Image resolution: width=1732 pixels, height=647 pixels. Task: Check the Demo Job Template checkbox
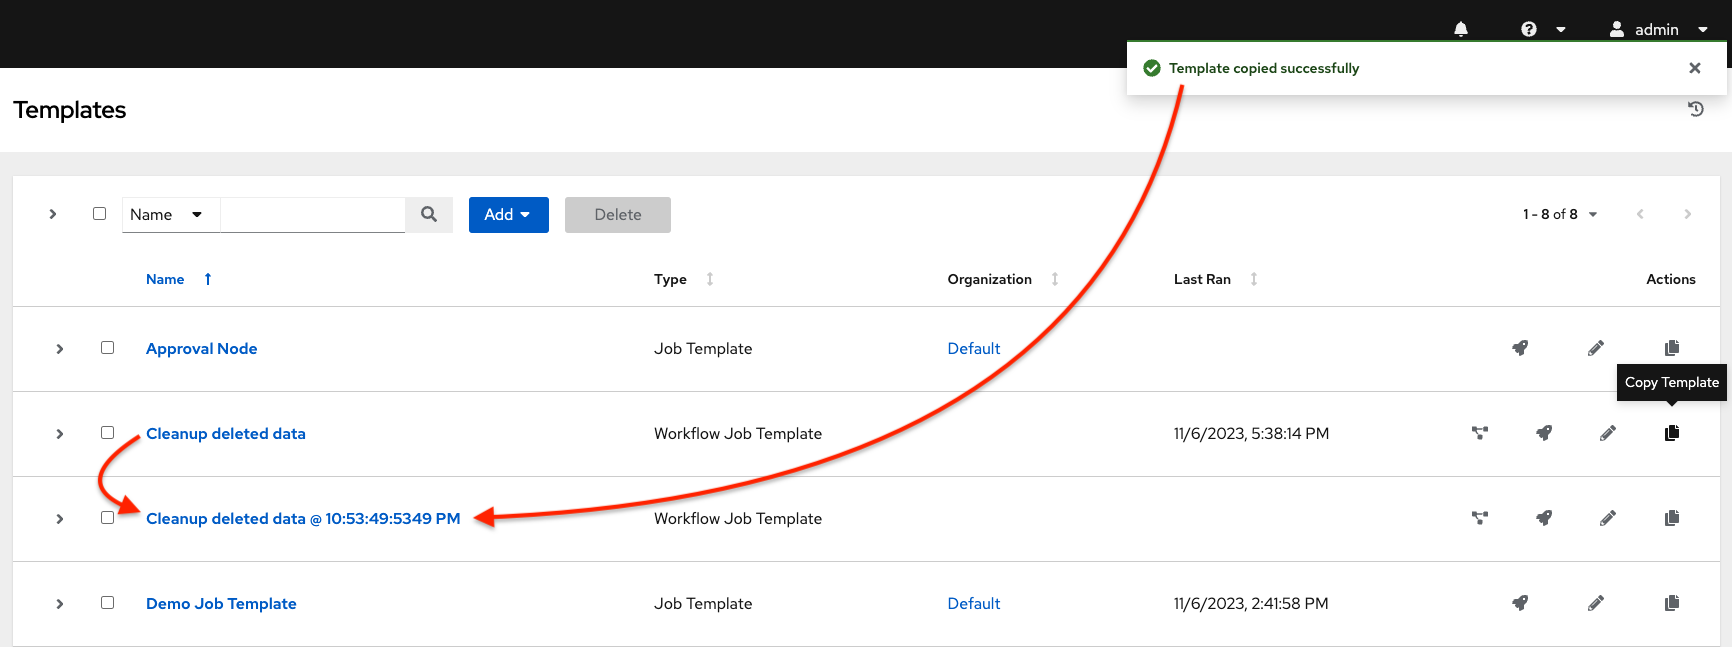(x=107, y=603)
